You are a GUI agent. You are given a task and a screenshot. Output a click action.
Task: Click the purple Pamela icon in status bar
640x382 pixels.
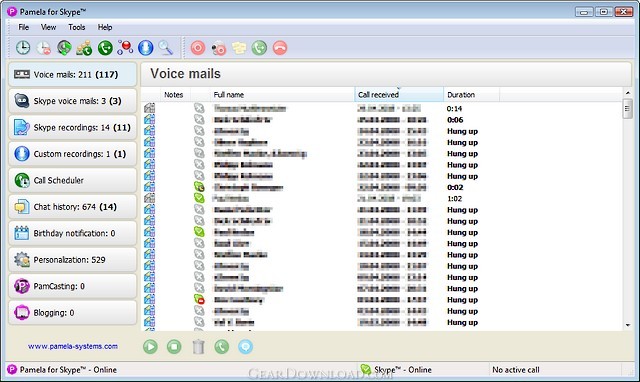pyautogui.click(x=12, y=369)
